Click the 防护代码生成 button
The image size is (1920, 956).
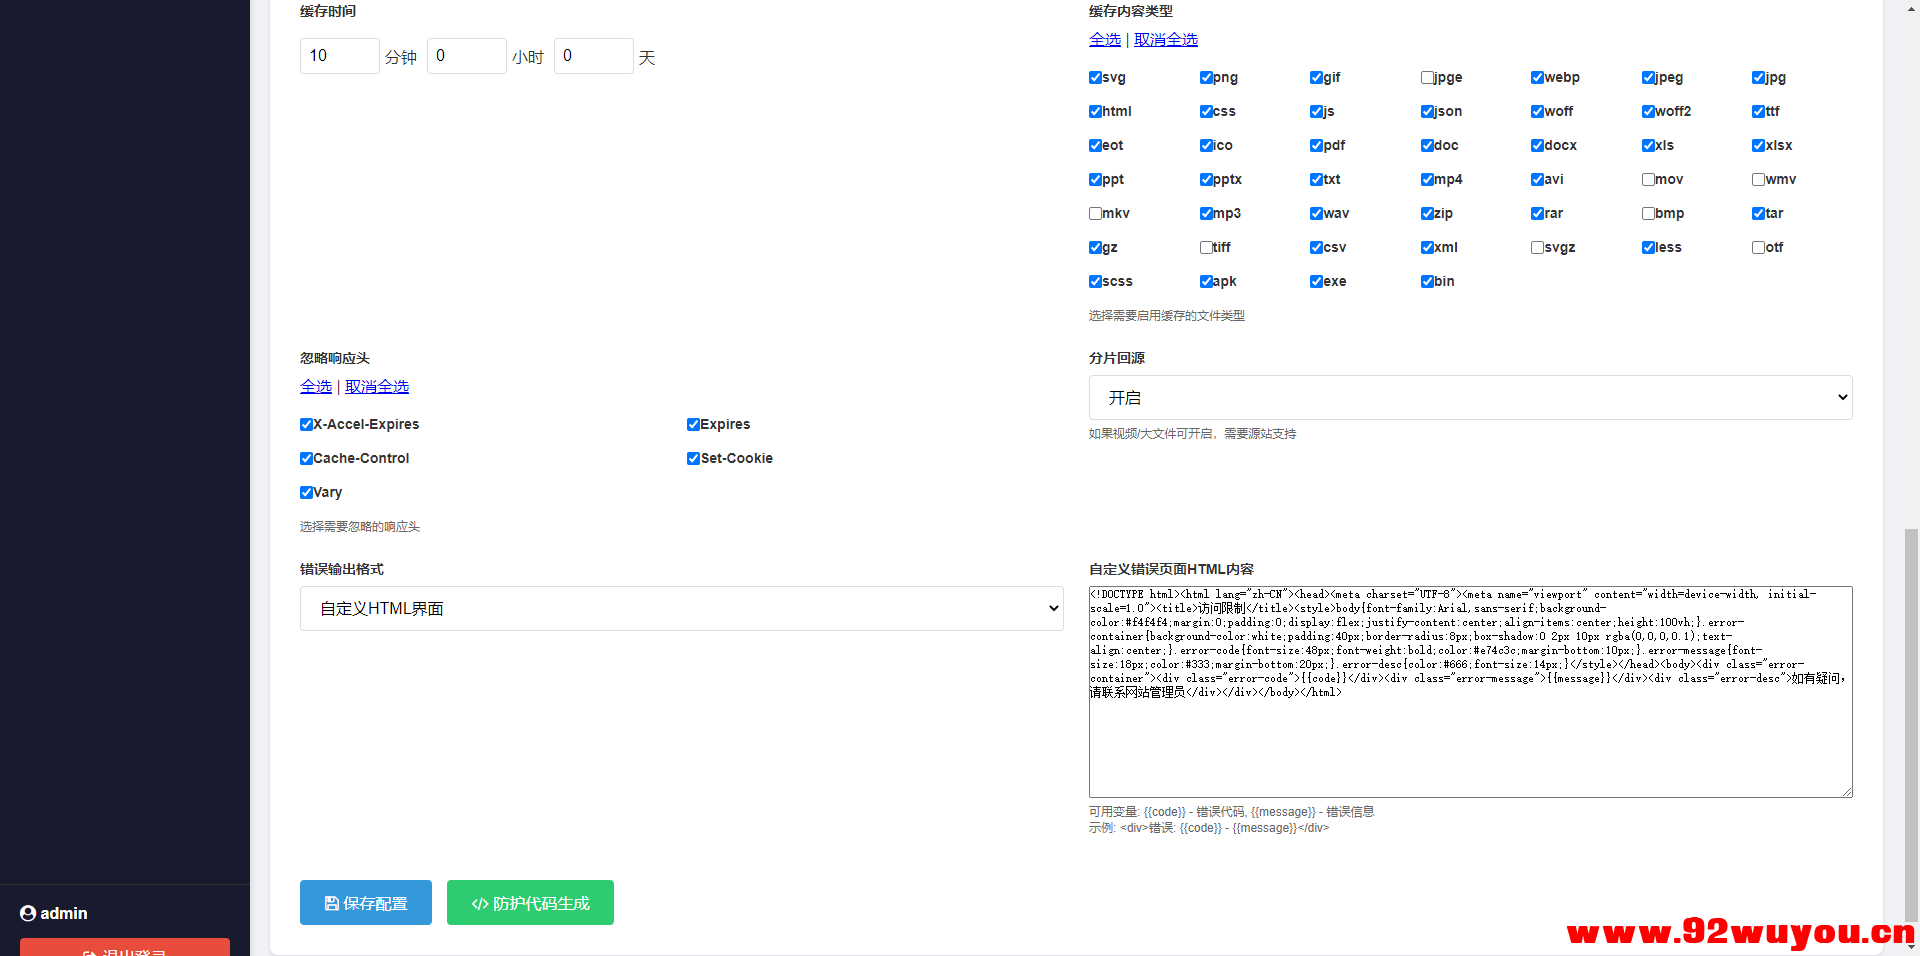coord(530,902)
